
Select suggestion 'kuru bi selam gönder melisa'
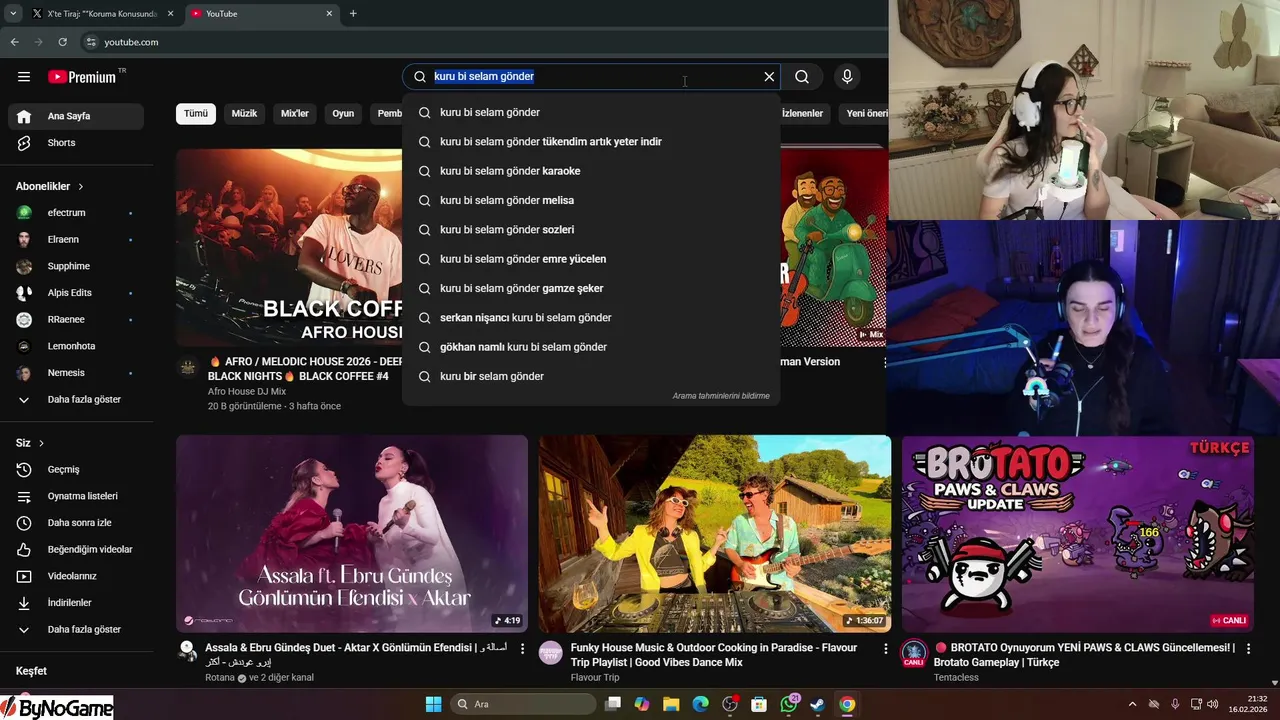click(591, 200)
